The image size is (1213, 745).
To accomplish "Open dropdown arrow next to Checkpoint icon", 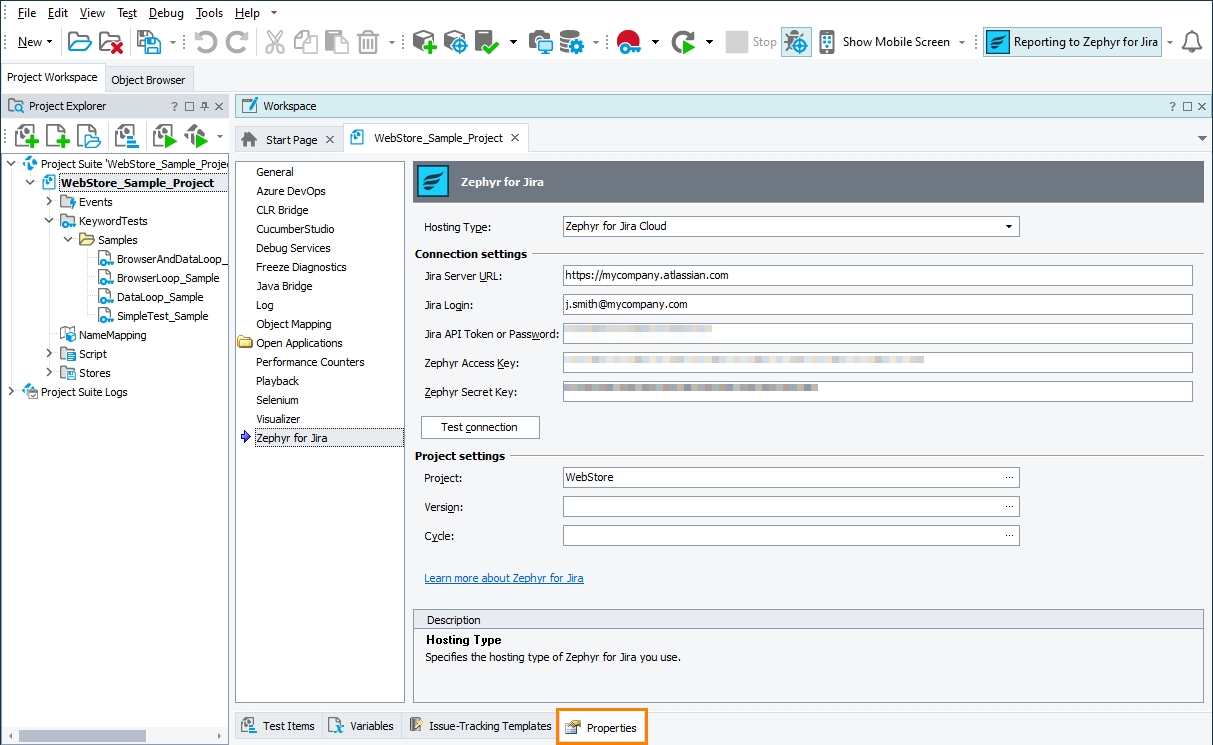I will click(513, 42).
